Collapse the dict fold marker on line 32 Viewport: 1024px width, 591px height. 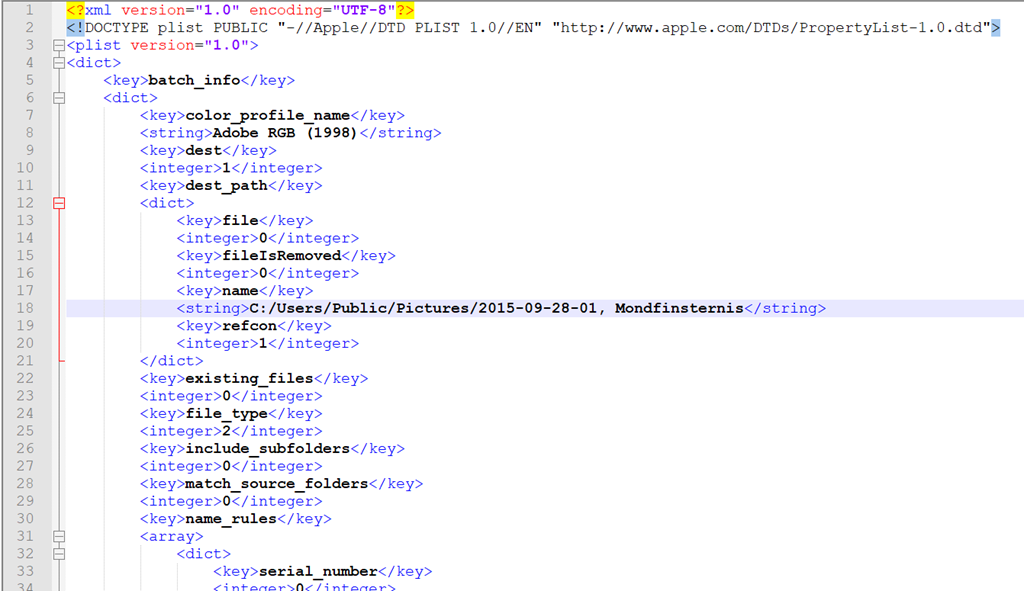coord(59,554)
